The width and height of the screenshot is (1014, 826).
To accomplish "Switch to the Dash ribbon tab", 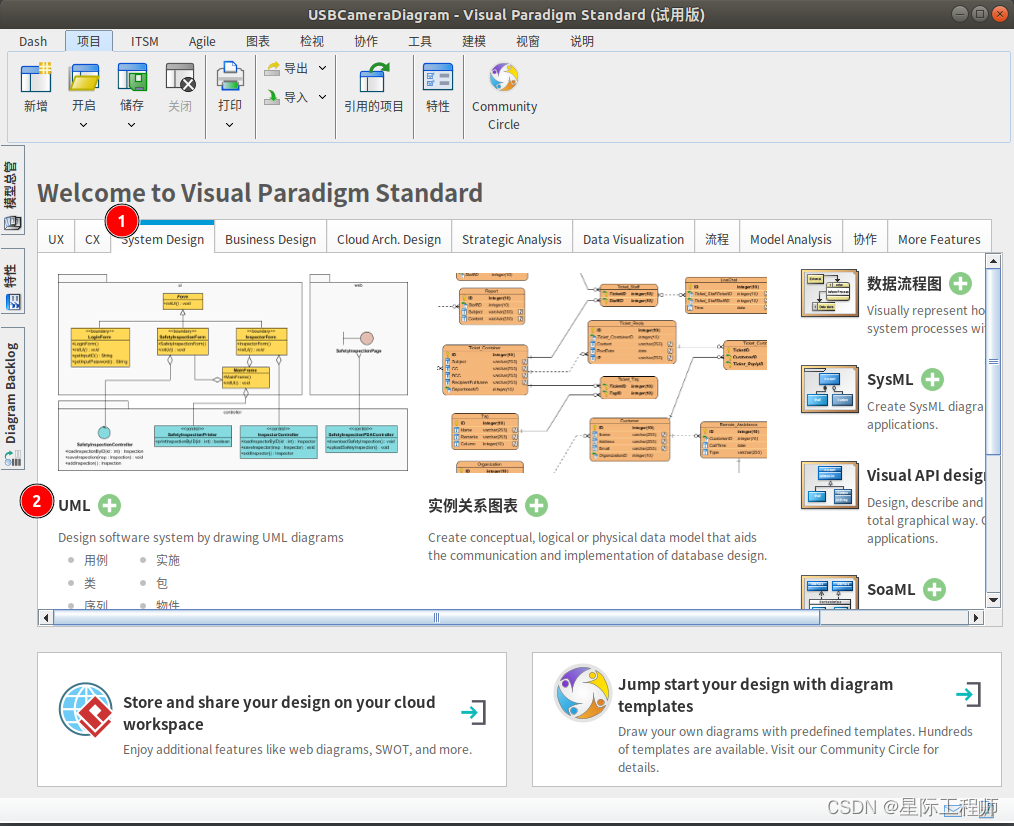I will click(33, 41).
